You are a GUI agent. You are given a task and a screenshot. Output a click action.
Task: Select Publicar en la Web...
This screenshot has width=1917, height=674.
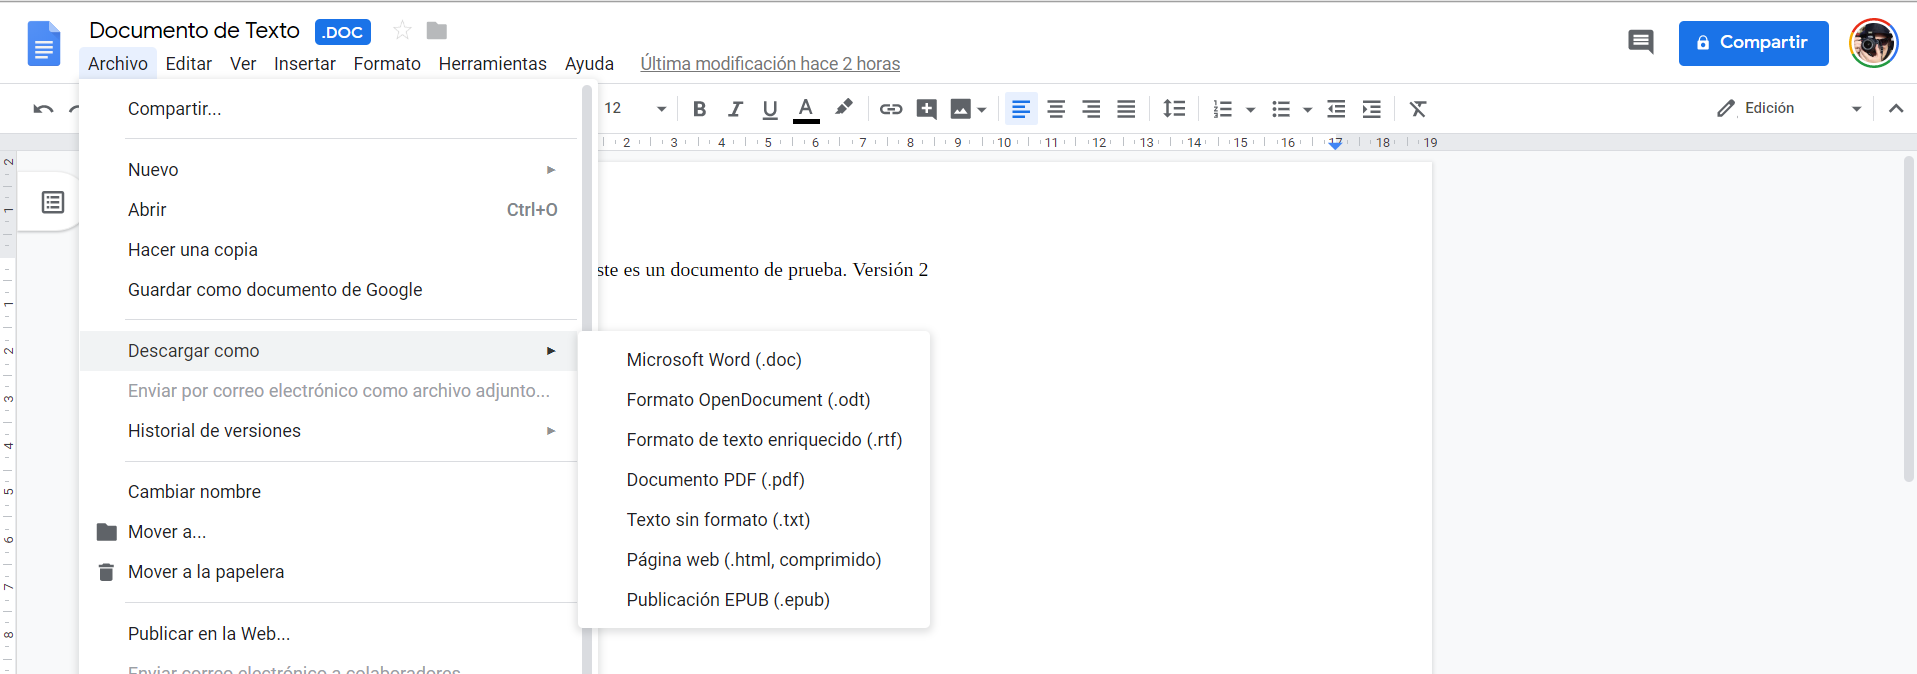pos(329,633)
